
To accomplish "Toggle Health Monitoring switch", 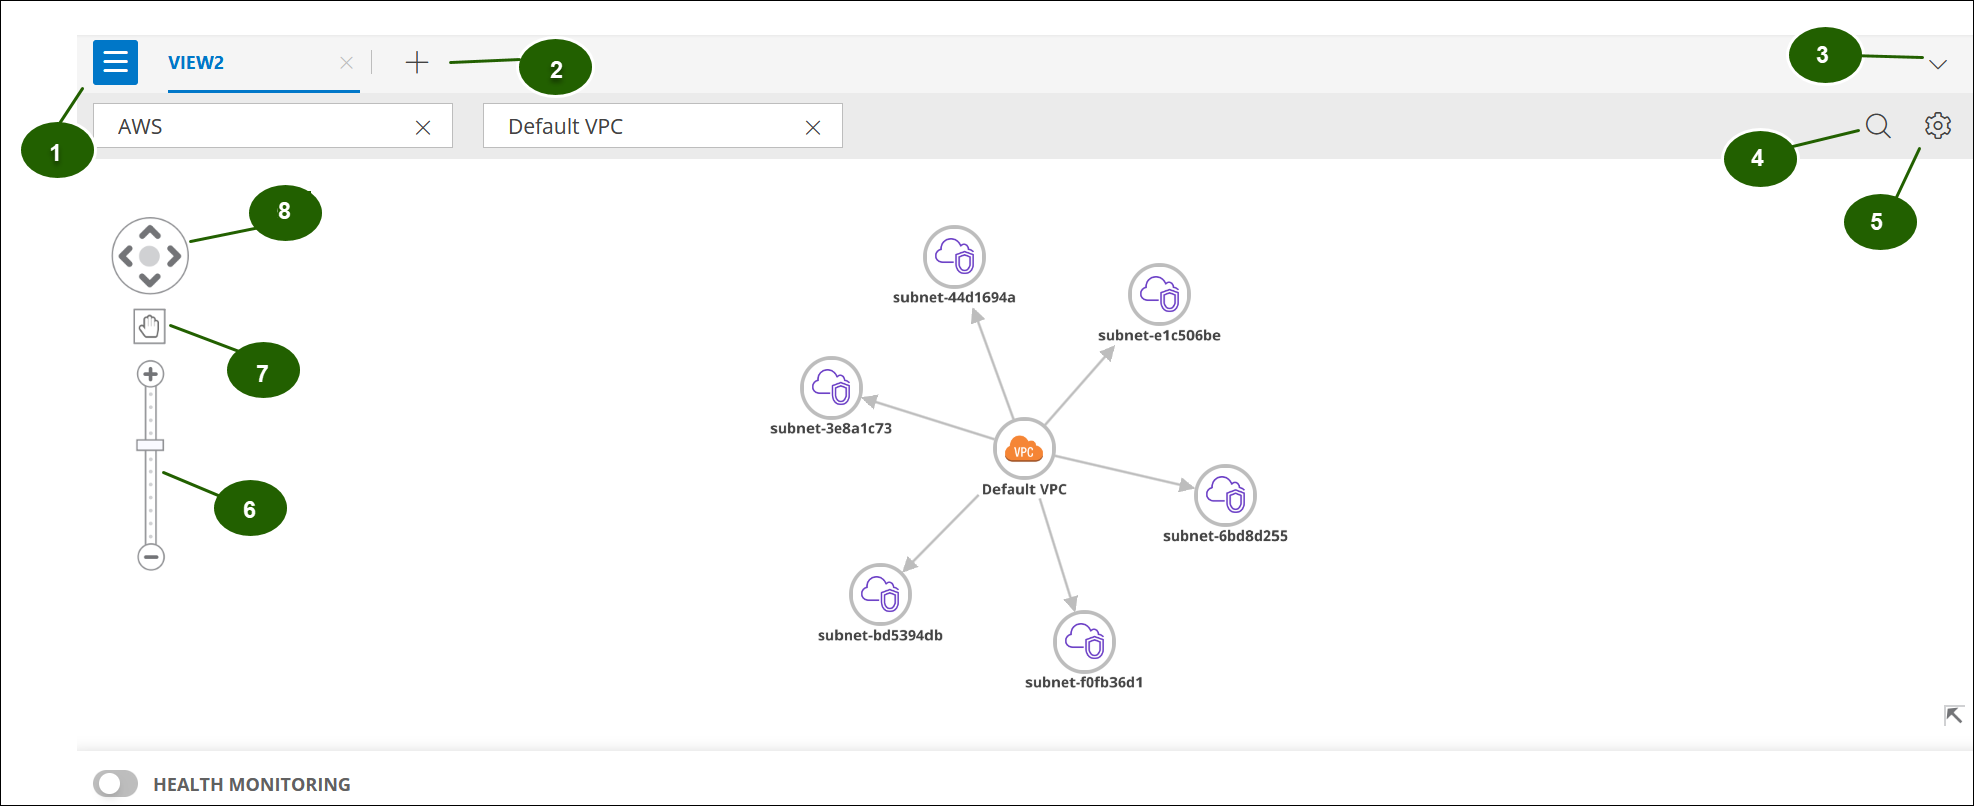I will [x=115, y=784].
